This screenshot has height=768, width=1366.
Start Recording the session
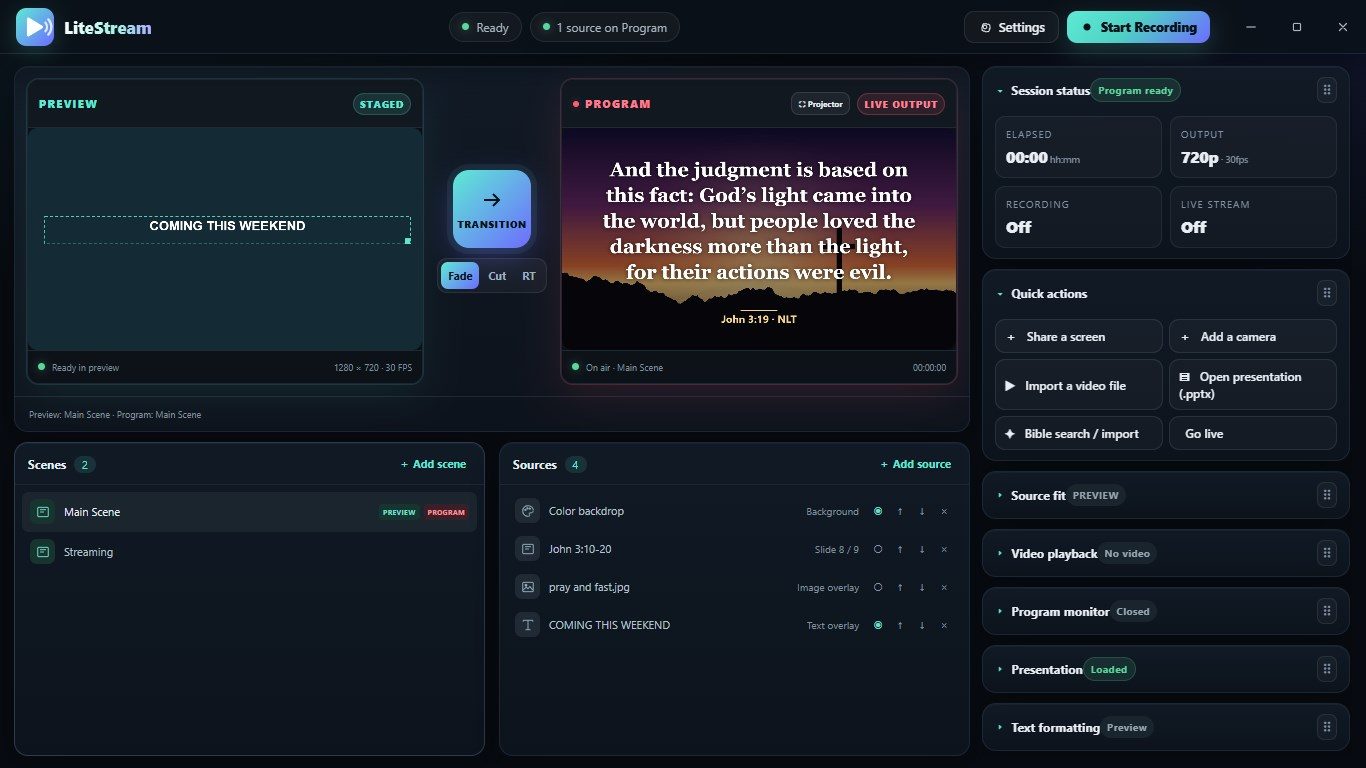(1138, 27)
